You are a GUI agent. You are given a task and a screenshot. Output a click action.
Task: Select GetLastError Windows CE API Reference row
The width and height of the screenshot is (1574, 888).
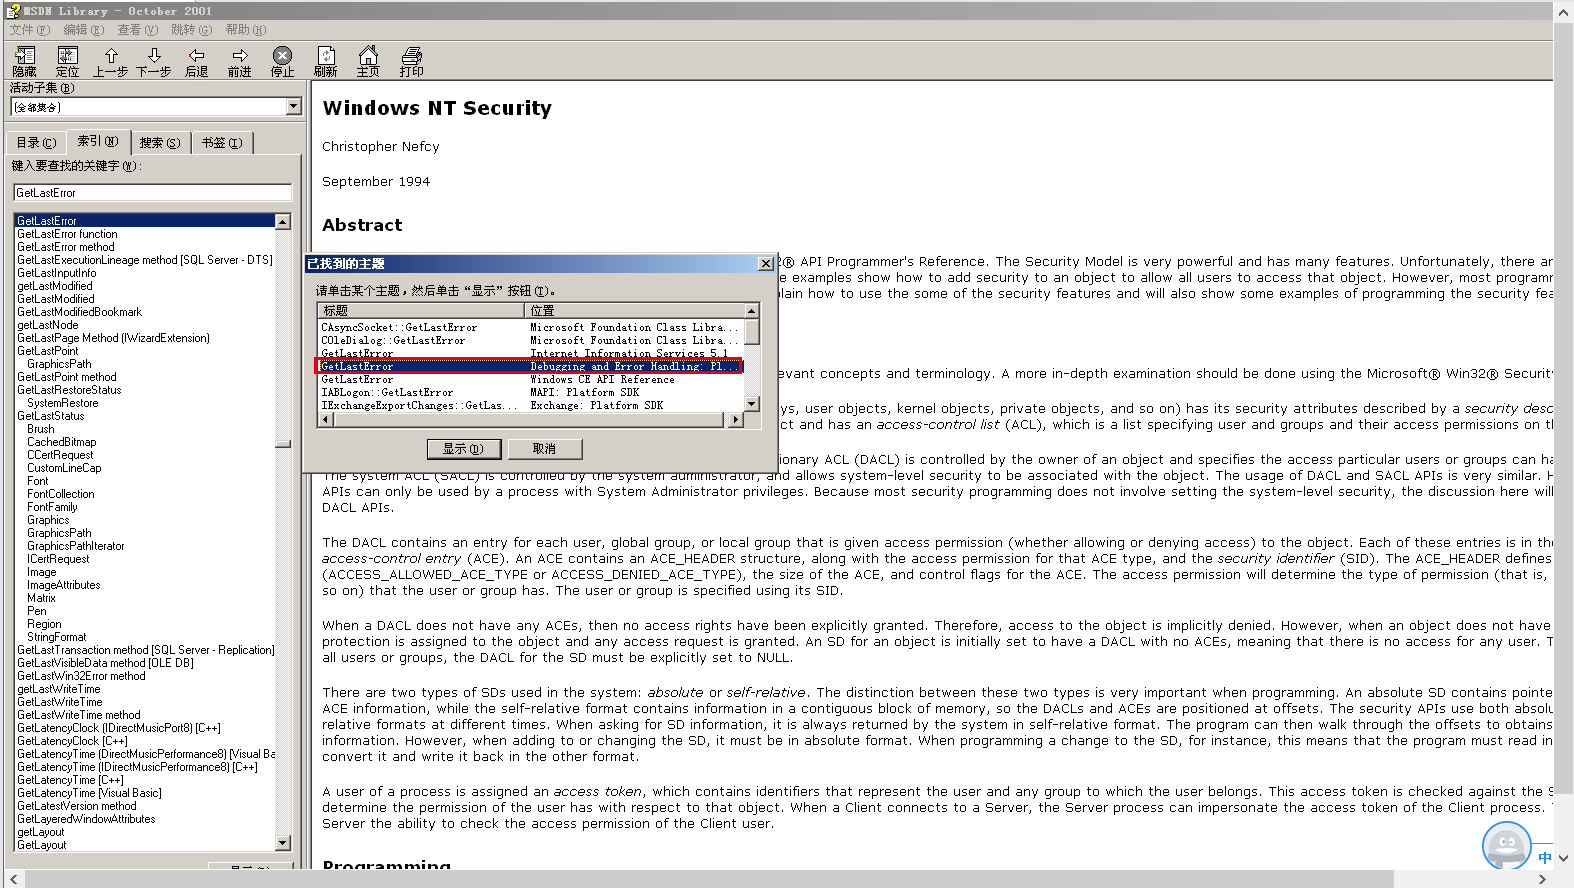point(531,380)
